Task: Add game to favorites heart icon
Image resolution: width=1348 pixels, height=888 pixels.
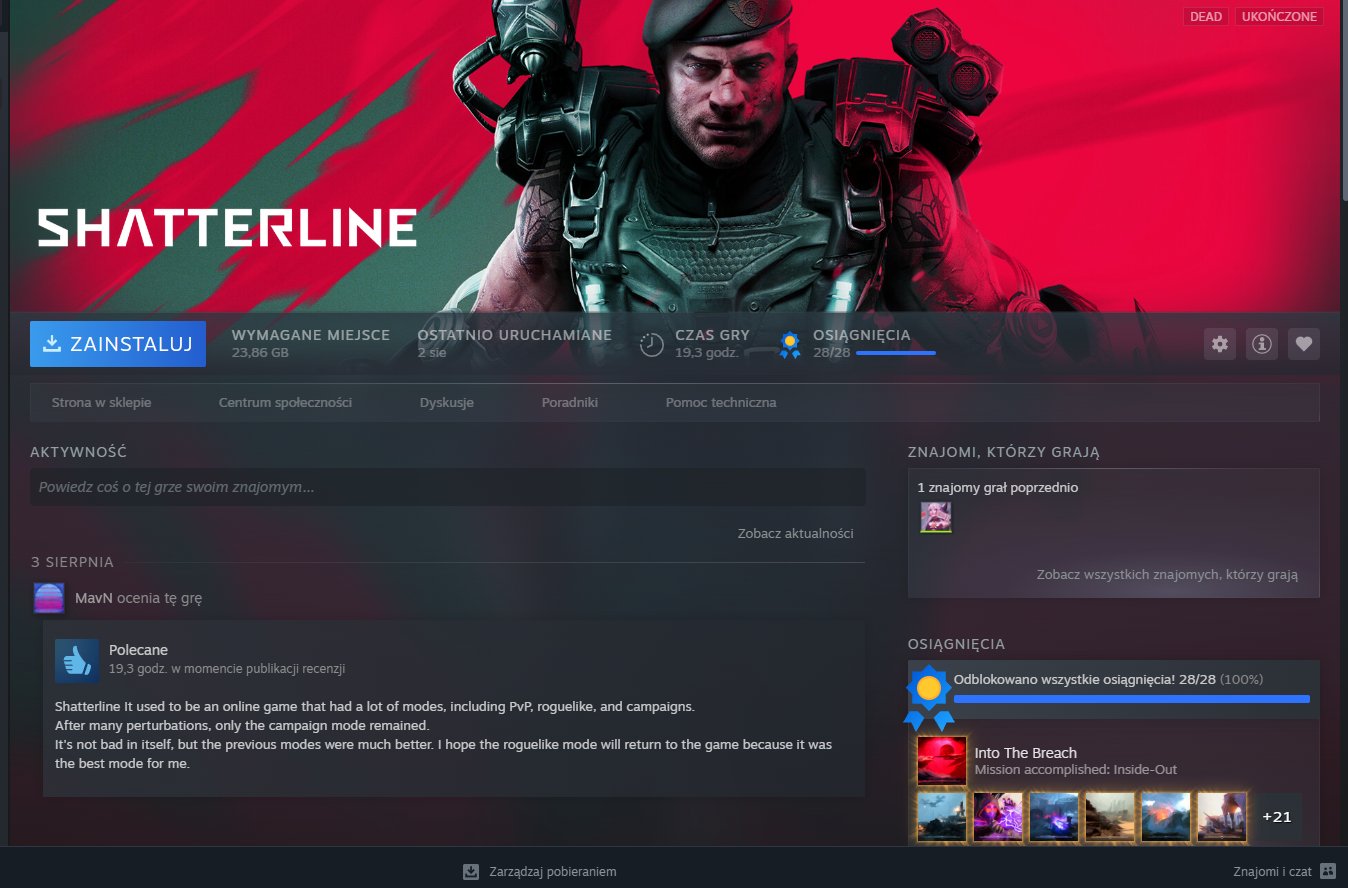Action: point(1303,344)
